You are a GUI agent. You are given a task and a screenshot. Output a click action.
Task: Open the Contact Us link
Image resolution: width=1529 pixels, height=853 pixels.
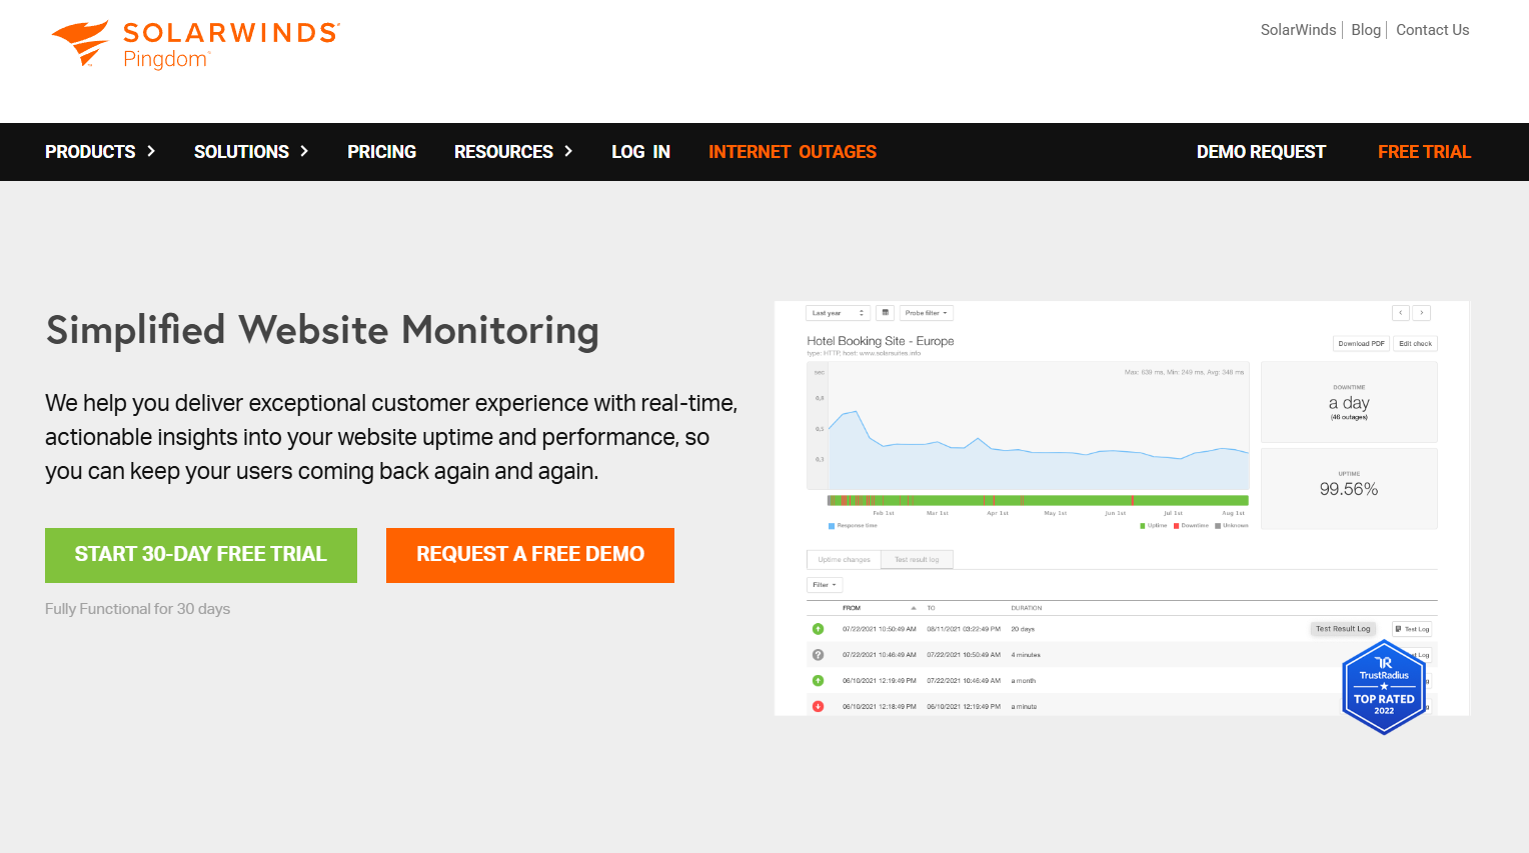pyautogui.click(x=1432, y=30)
